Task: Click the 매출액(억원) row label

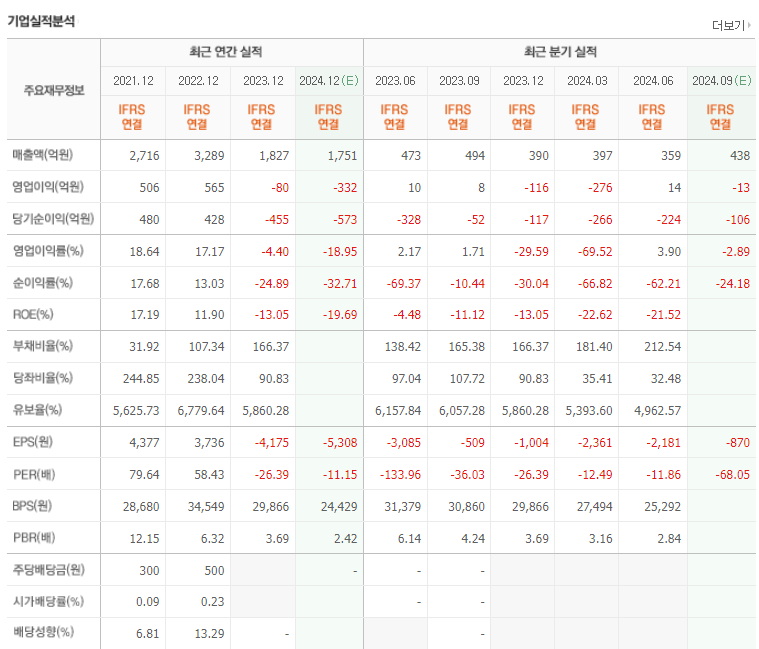Action: (x=43, y=155)
